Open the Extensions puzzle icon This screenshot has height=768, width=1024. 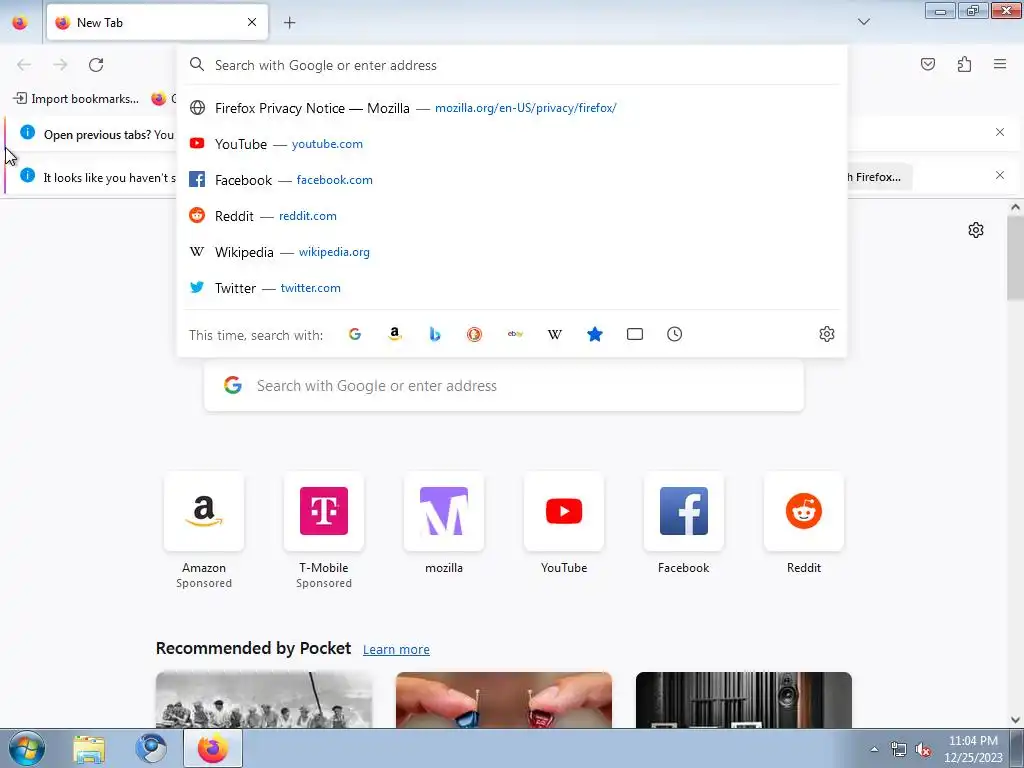(x=964, y=64)
